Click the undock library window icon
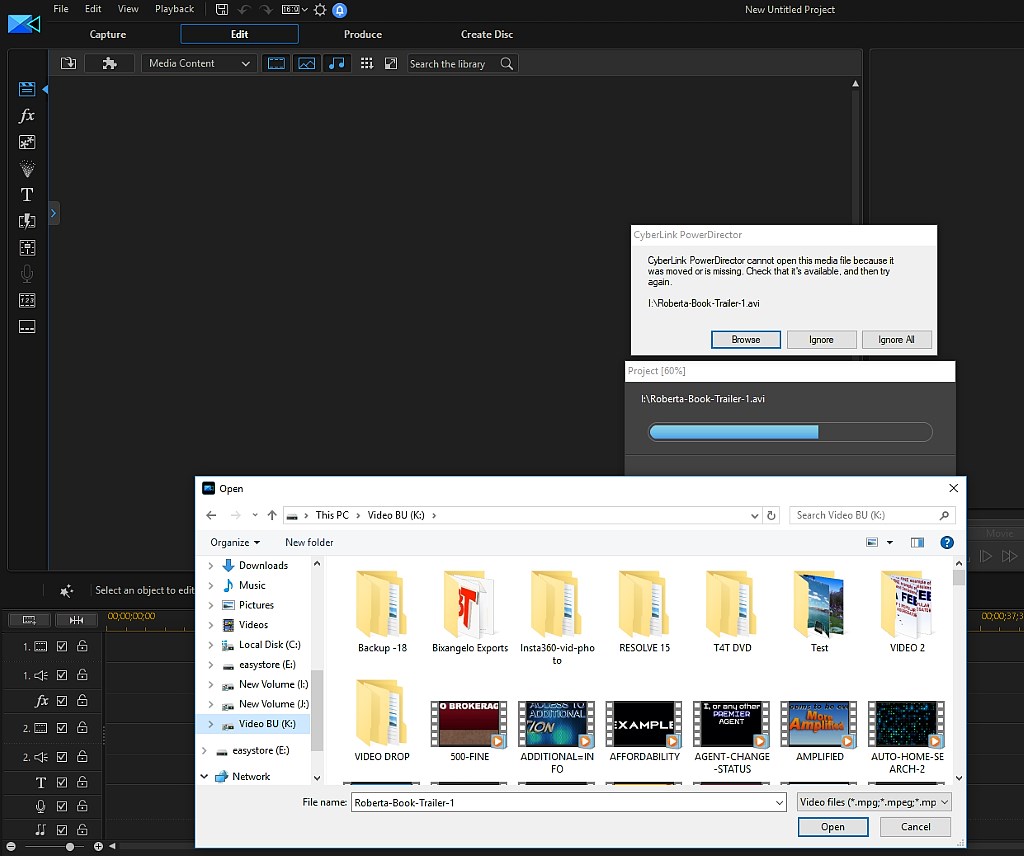The image size is (1024, 856). click(x=391, y=63)
